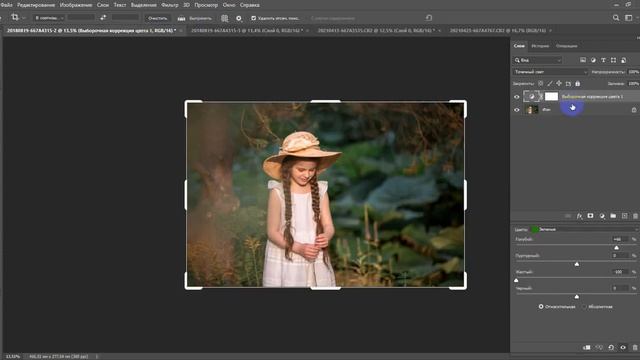The height and width of the screenshot is (360, 640).
Task: Switch to the History panel tab
Action: (x=540, y=46)
